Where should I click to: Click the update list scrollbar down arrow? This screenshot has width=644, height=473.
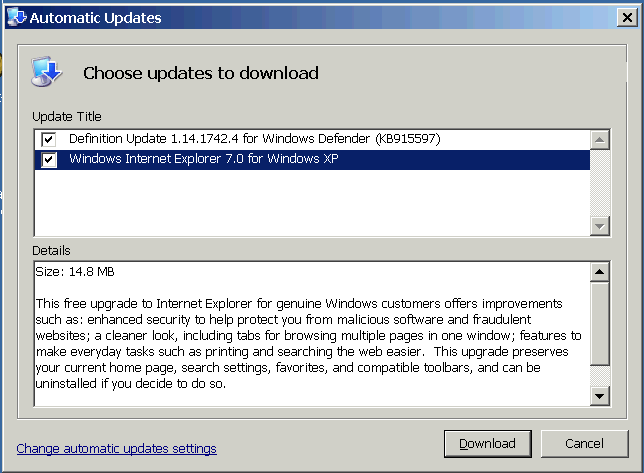(x=600, y=227)
